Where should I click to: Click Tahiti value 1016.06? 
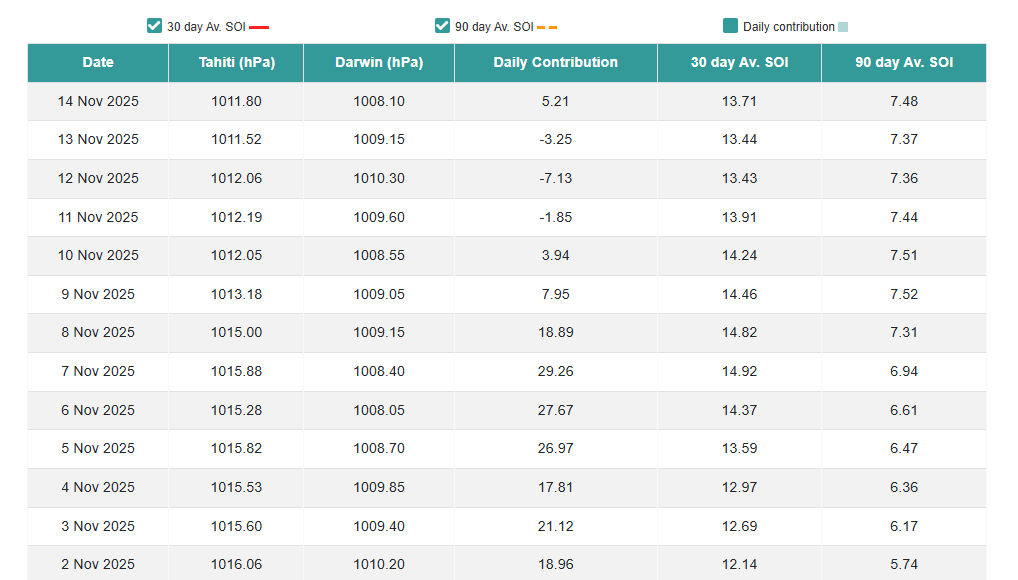(x=236, y=564)
